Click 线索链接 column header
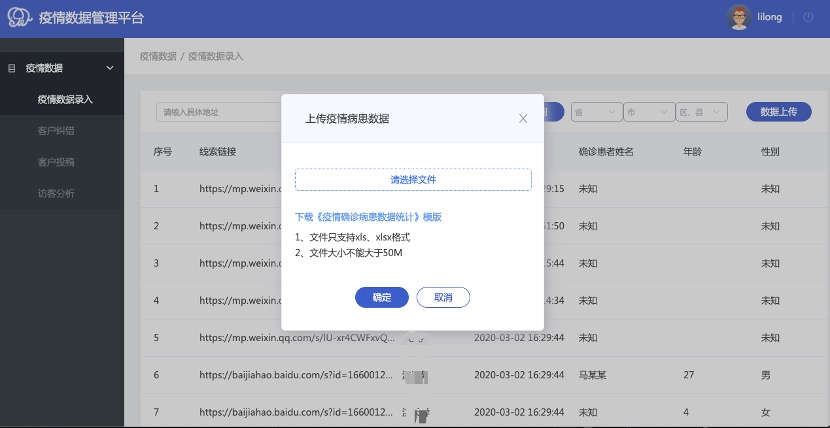 point(218,152)
